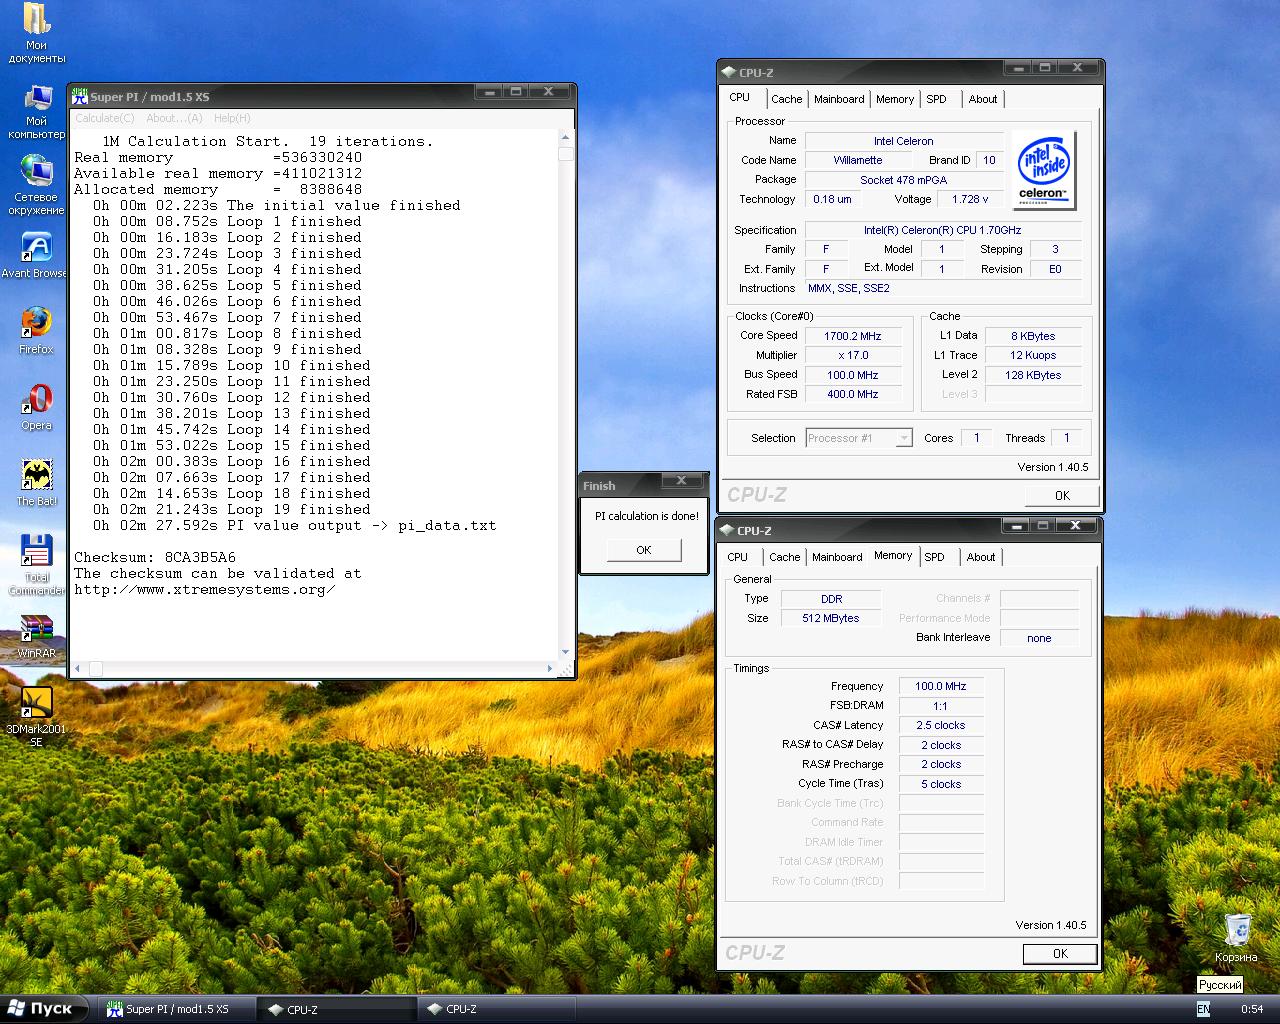The width and height of the screenshot is (1280, 1024).
Task: Launch Opera from the desktop
Action: point(37,408)
